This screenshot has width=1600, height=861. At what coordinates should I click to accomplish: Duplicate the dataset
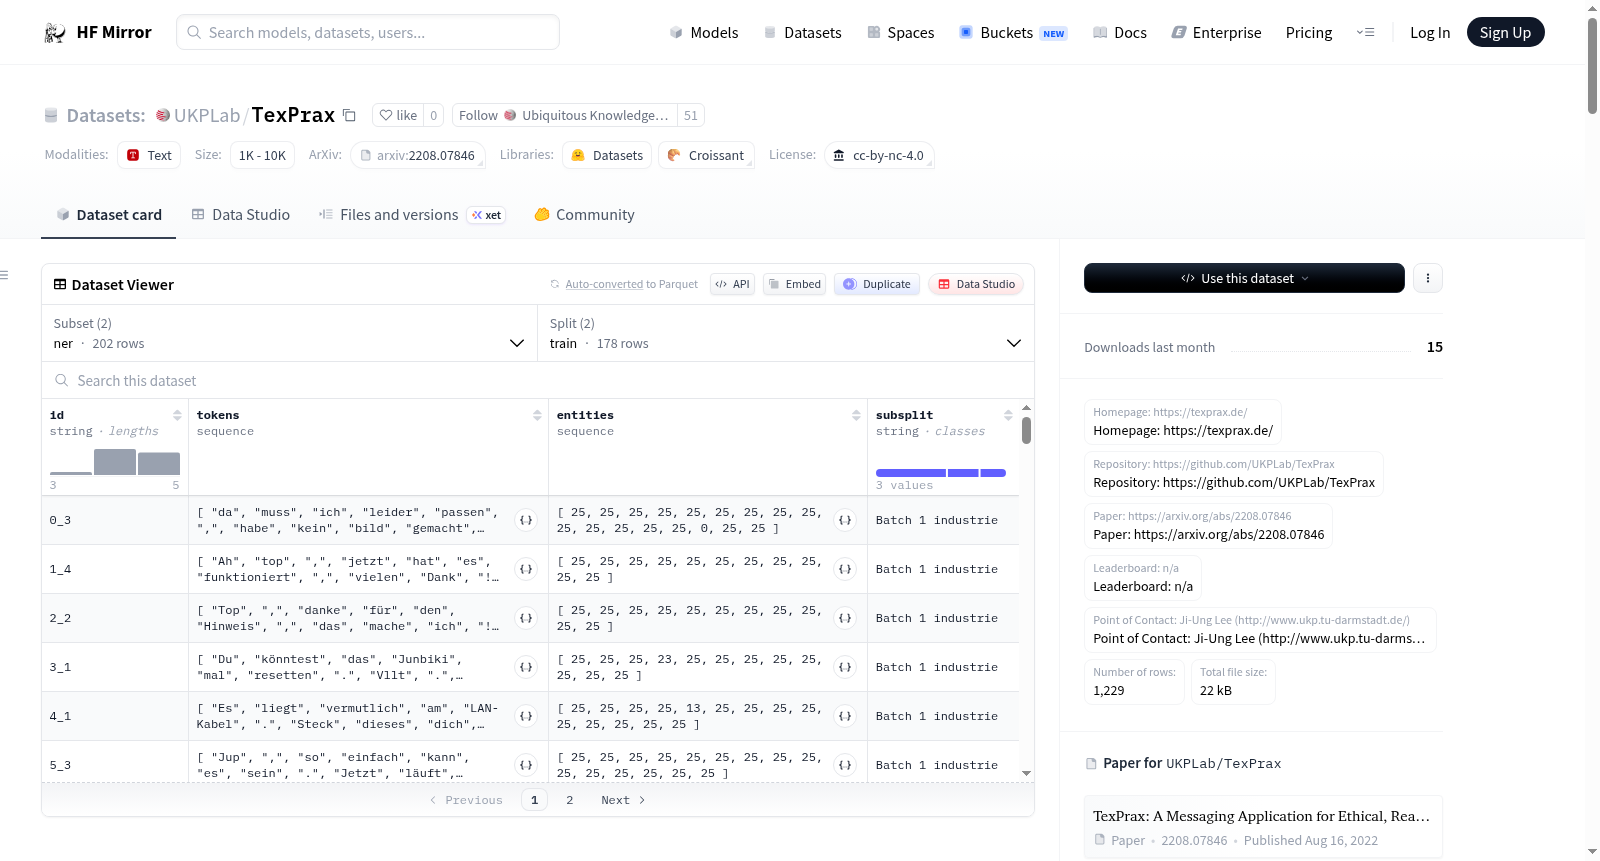click(x=877, y=284)
